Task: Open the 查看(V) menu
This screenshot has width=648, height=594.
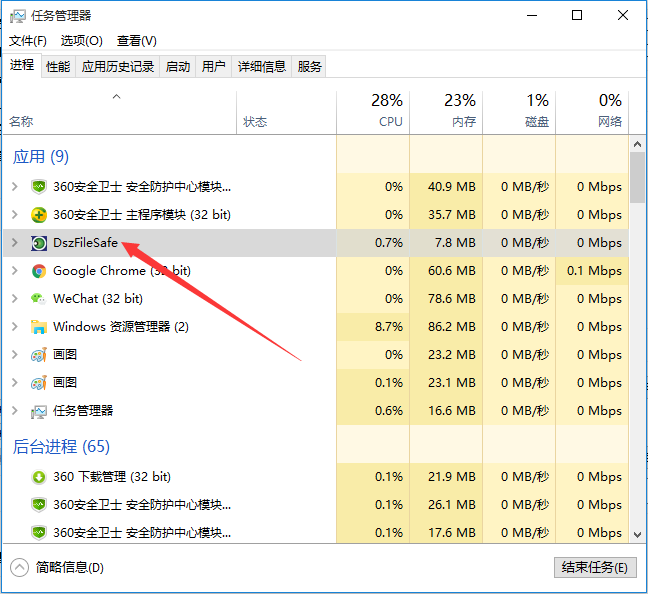Action: click(136, 41)
